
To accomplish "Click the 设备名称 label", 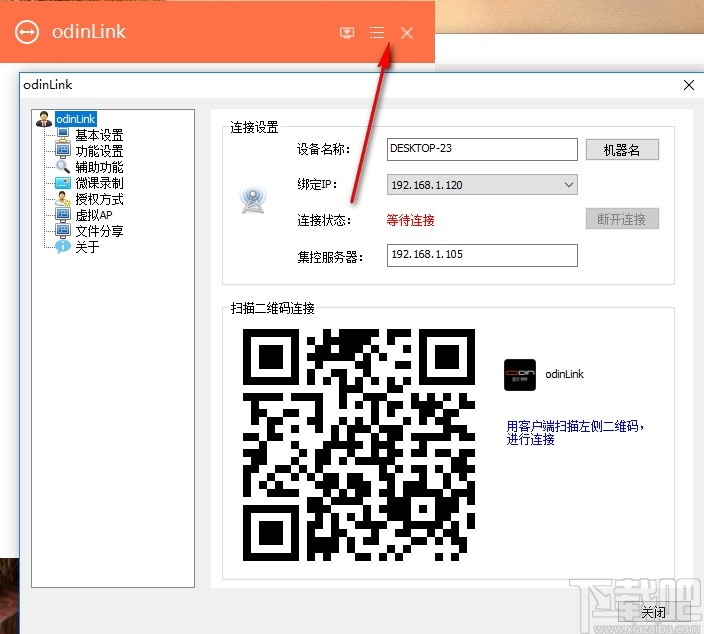I will click(x=323, y=149).
